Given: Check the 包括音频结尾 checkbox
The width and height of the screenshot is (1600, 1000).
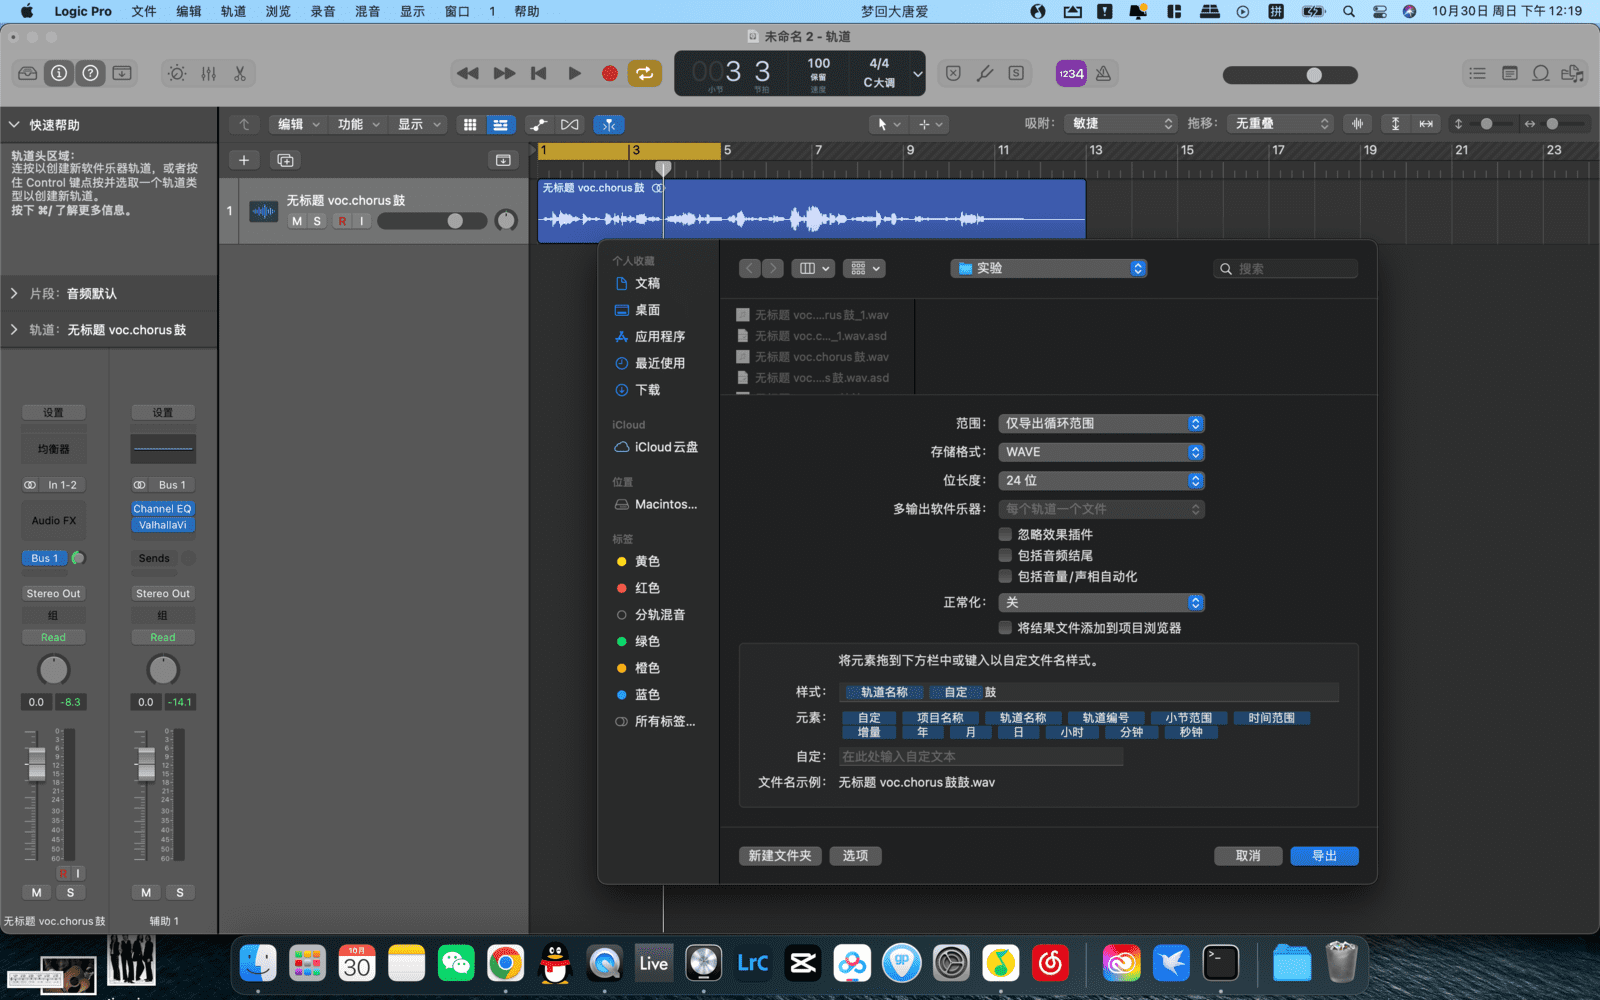Looking at the screenshot, I should 1006,555.
